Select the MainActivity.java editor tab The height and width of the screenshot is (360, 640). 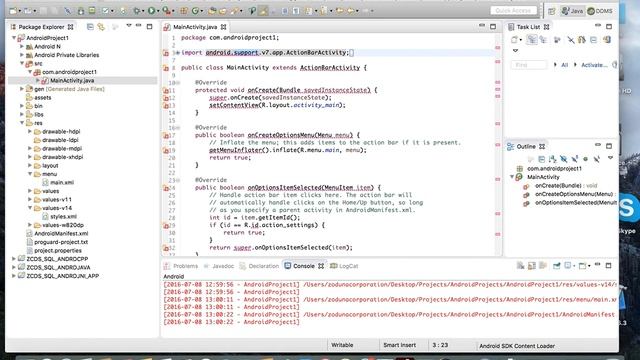195,27
